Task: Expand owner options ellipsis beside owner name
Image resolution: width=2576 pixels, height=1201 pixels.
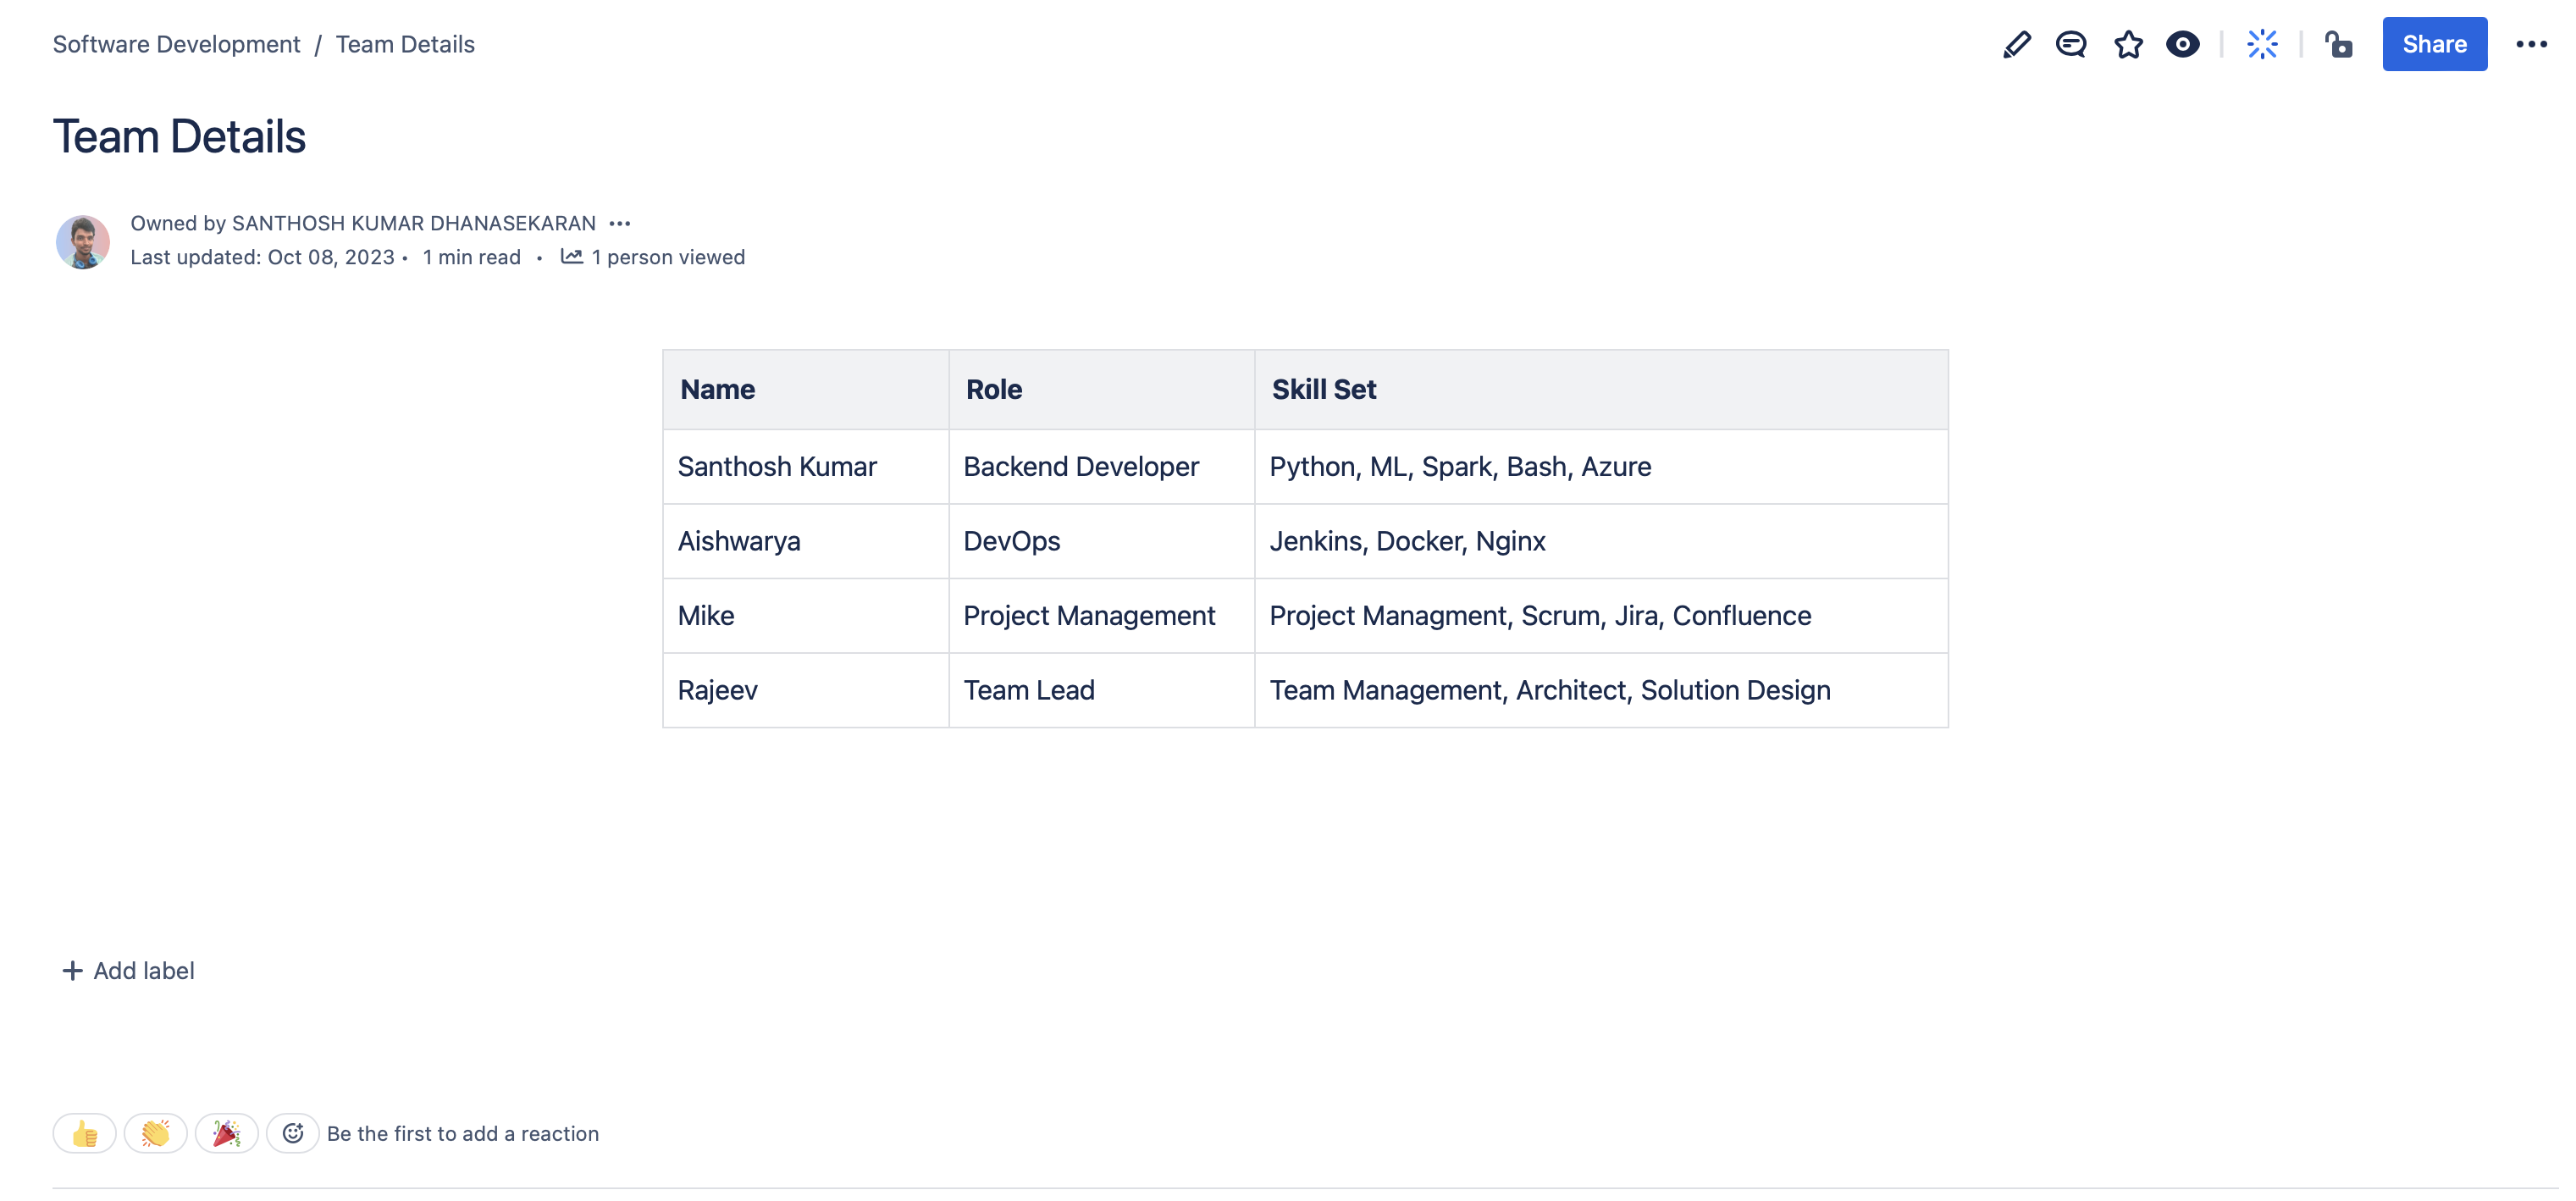Action: coord(619,223)
